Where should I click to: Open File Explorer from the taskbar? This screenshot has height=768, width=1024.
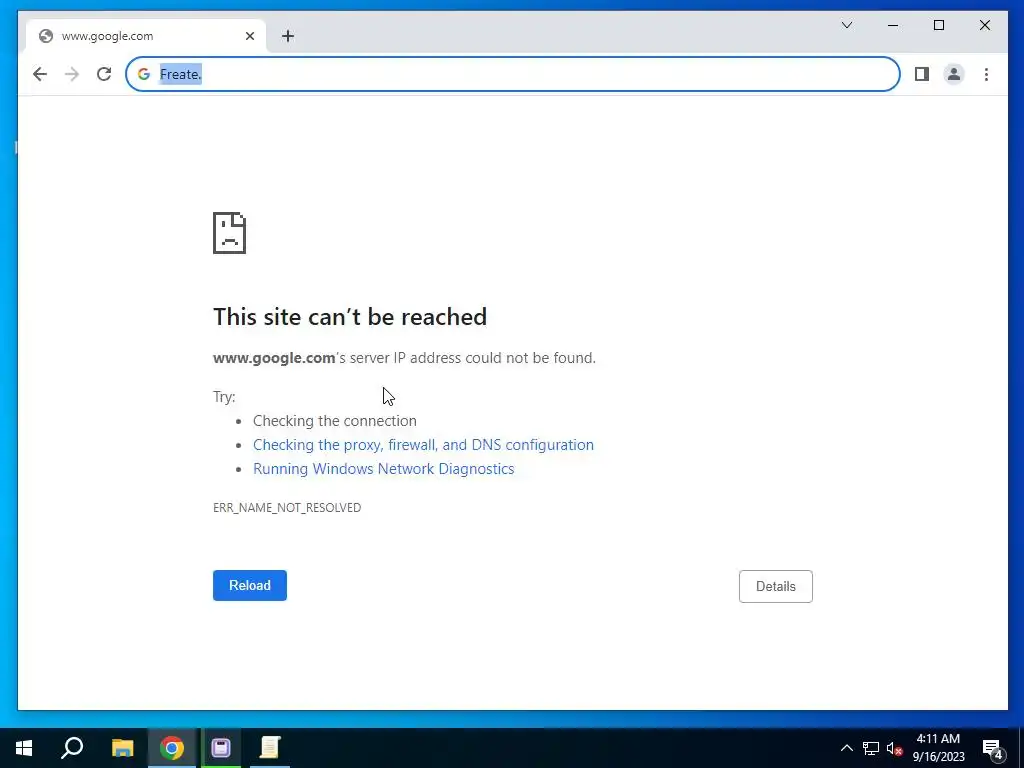click(122, 748)
